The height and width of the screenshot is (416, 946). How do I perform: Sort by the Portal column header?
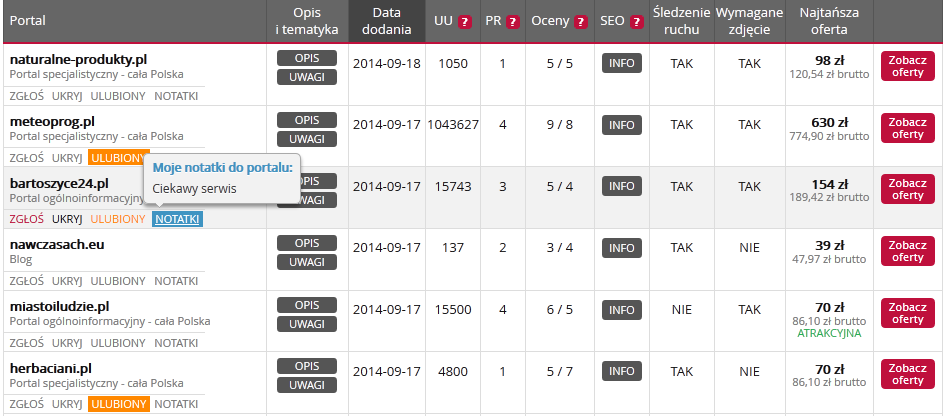tap(135, 21)
